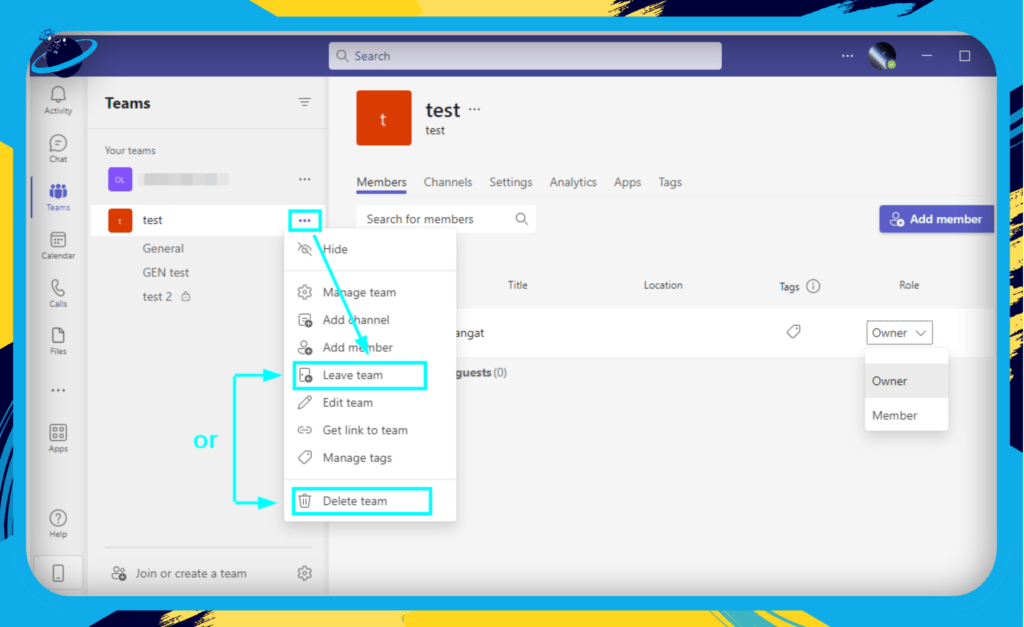Image resolution: width=1024 pixels, height=627 pixels.
Task: Open more options for test team
Action: pos(304,221)
